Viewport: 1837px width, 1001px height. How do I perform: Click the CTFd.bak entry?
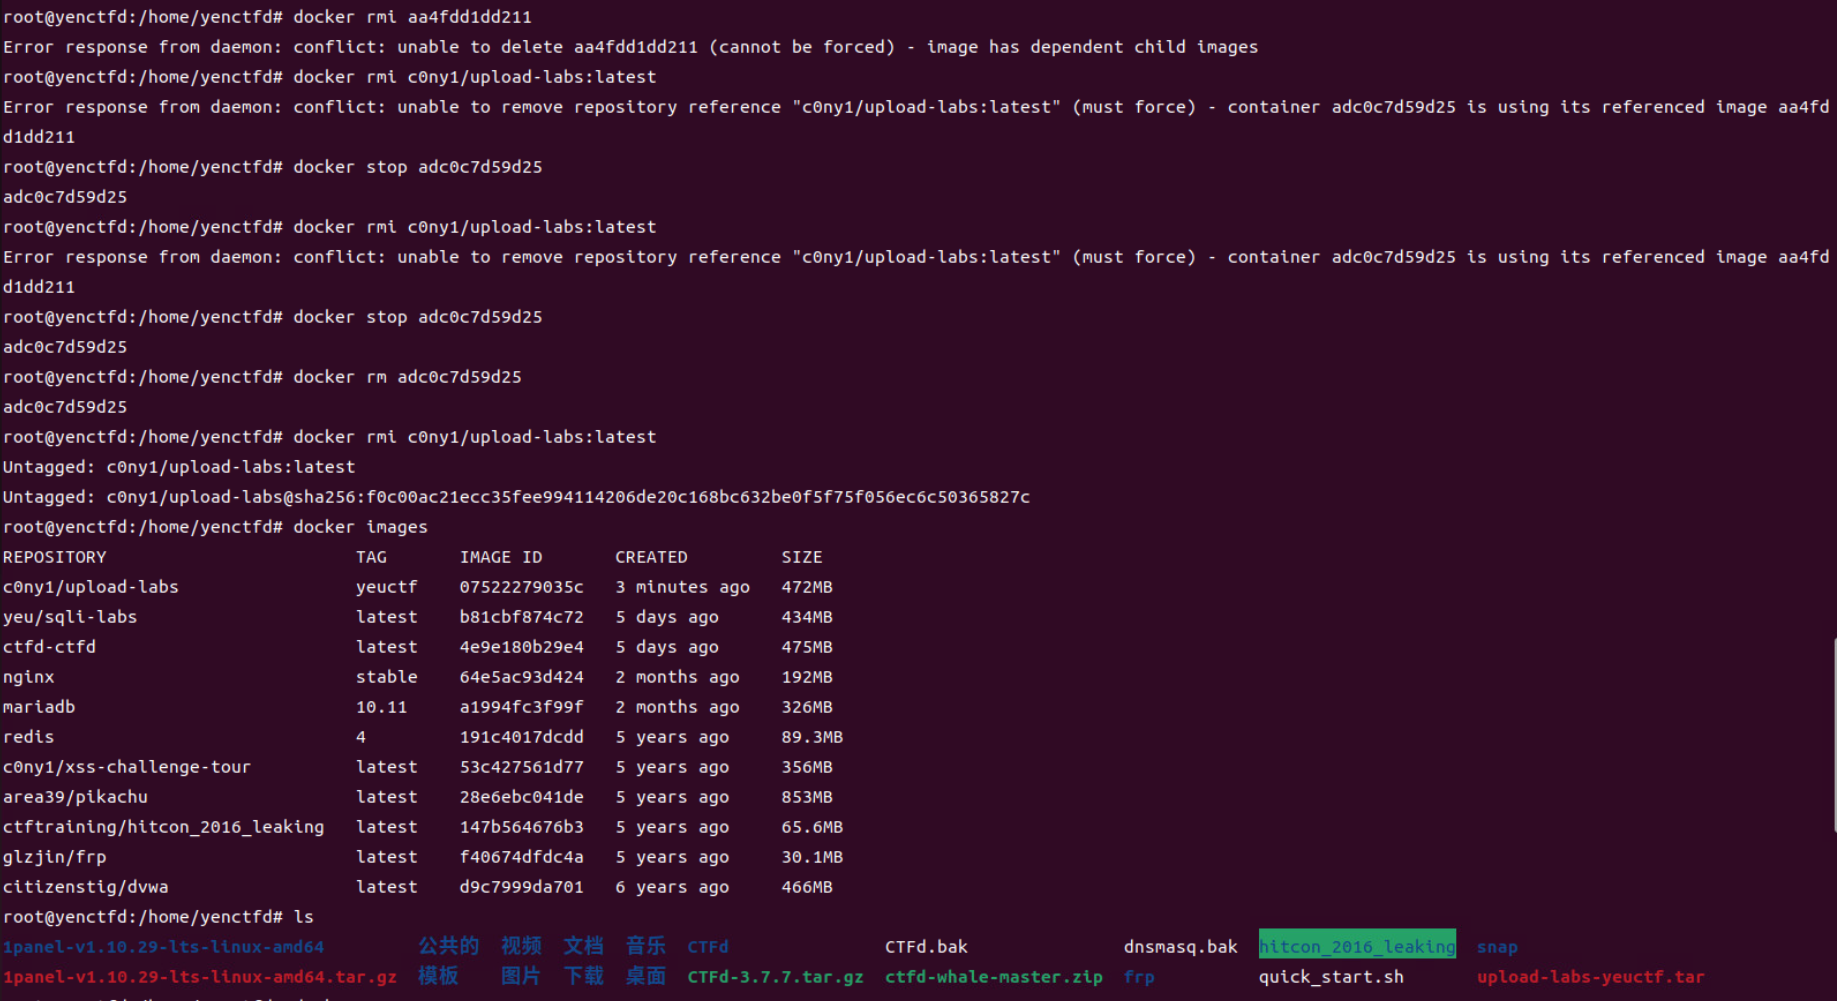926,947
